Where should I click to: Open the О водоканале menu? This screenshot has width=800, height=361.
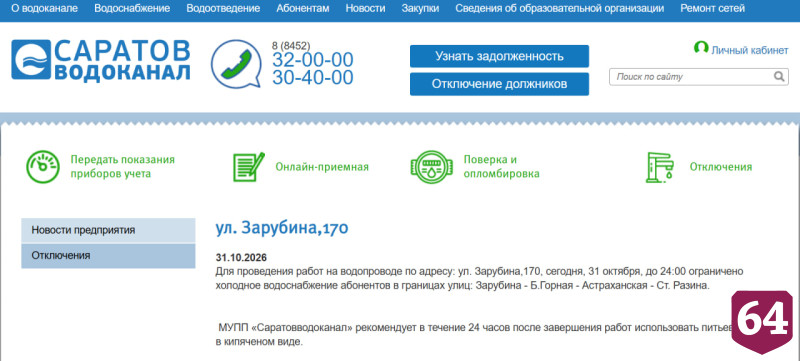44,9
